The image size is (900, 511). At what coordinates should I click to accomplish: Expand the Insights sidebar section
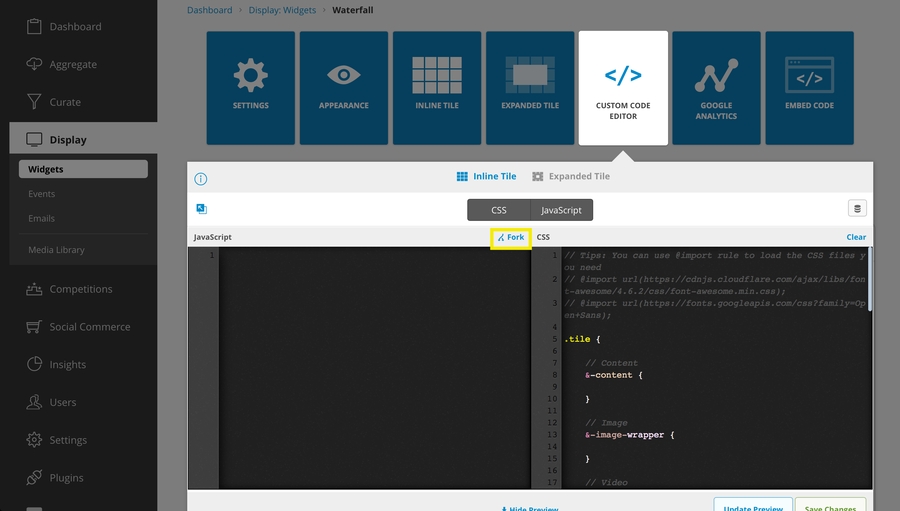tap(67, 365)
